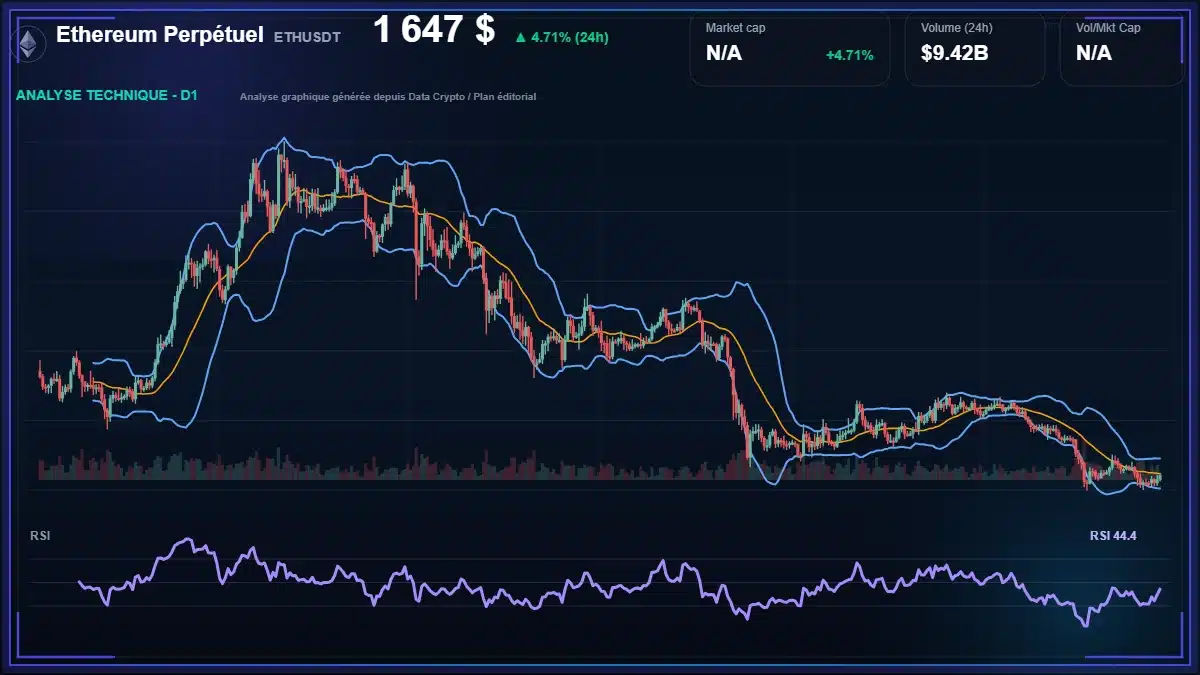Click the "Ethereum Perpétuel" title
This screenshot has height=675, width=1200.
pos(159,35)
